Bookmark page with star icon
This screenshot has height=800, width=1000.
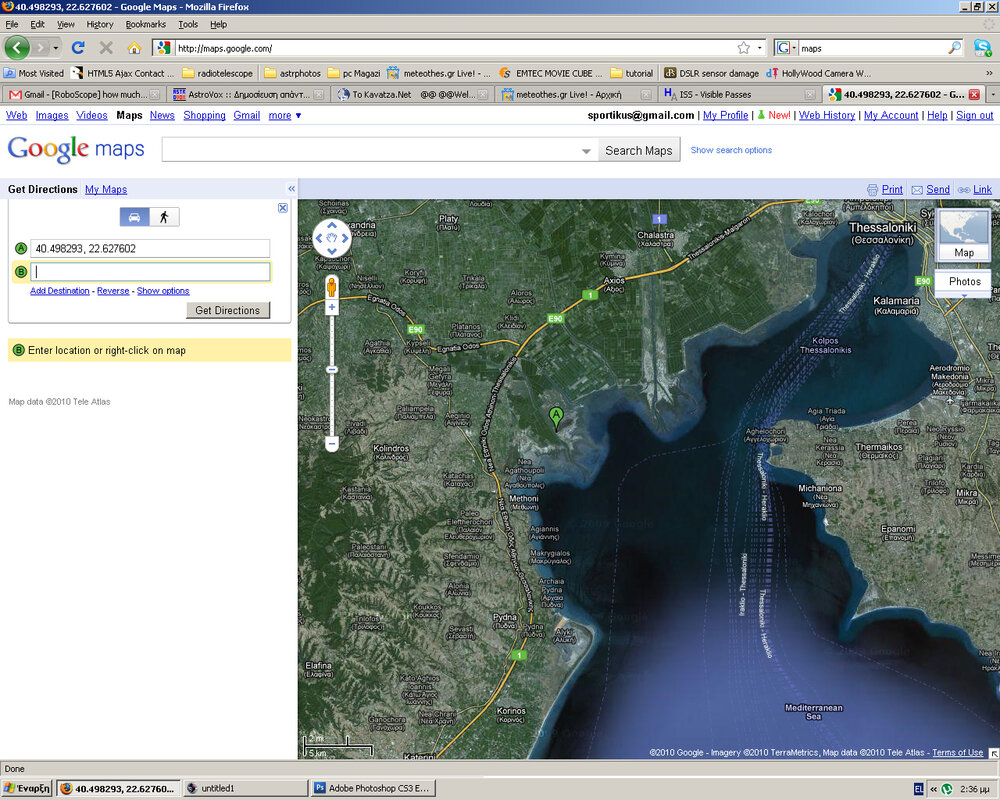[x=743, y=47]
